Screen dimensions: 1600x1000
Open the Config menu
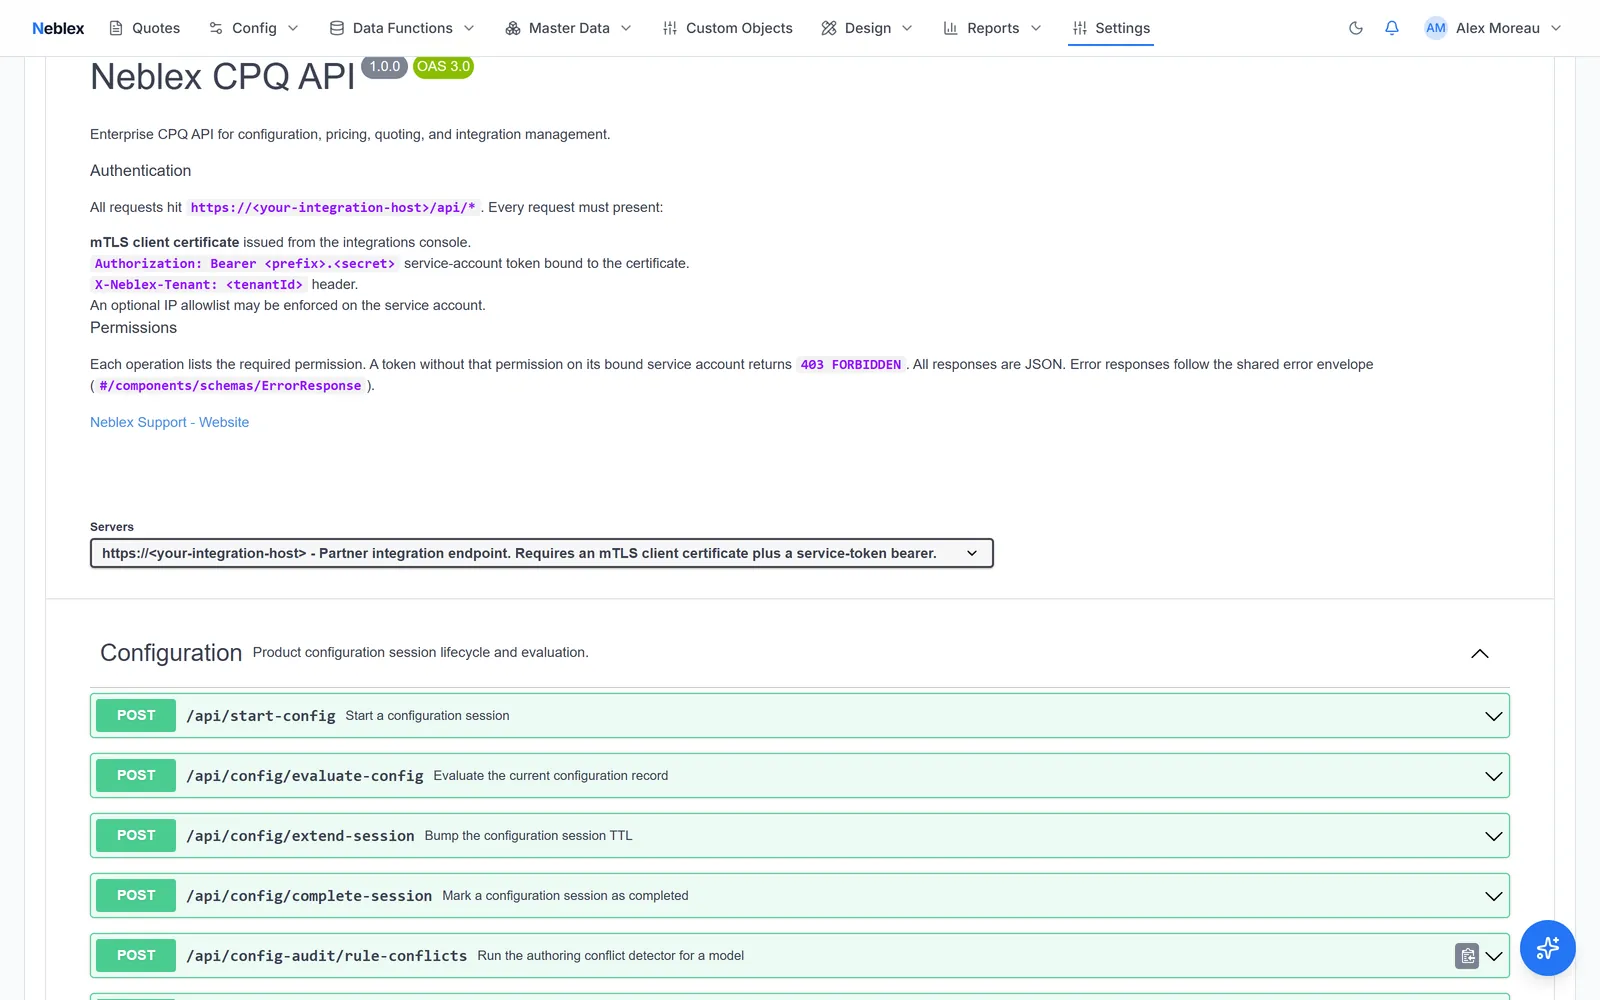point(253,28)
